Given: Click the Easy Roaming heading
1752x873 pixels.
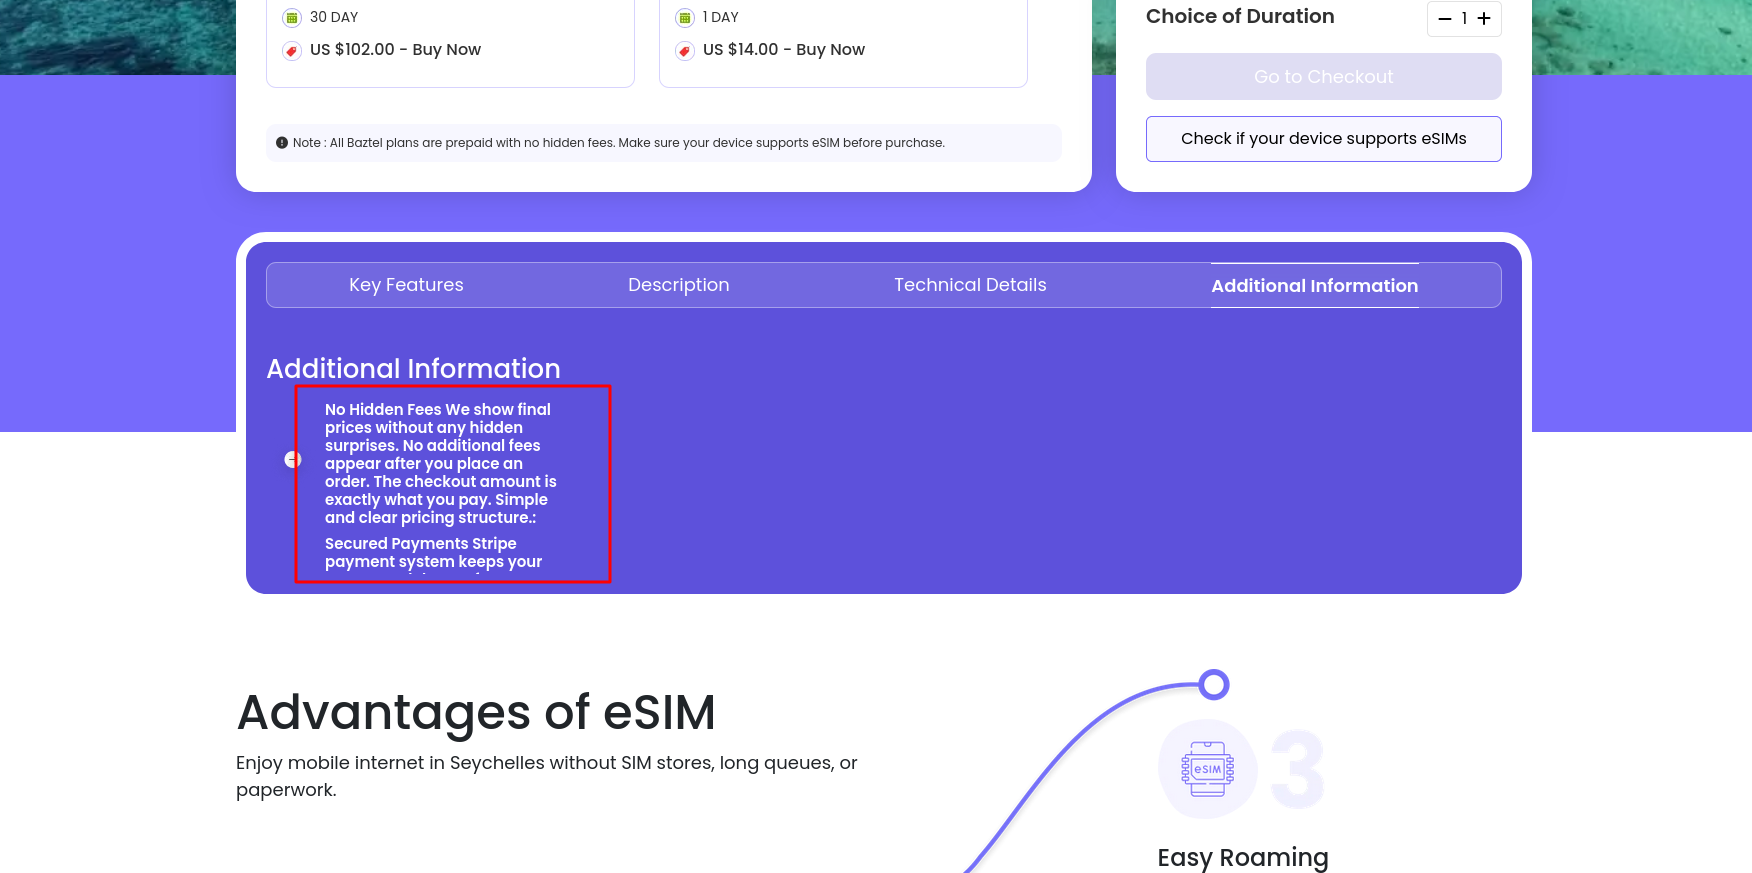Looking at the screenshot, I should coord(1242,857).
